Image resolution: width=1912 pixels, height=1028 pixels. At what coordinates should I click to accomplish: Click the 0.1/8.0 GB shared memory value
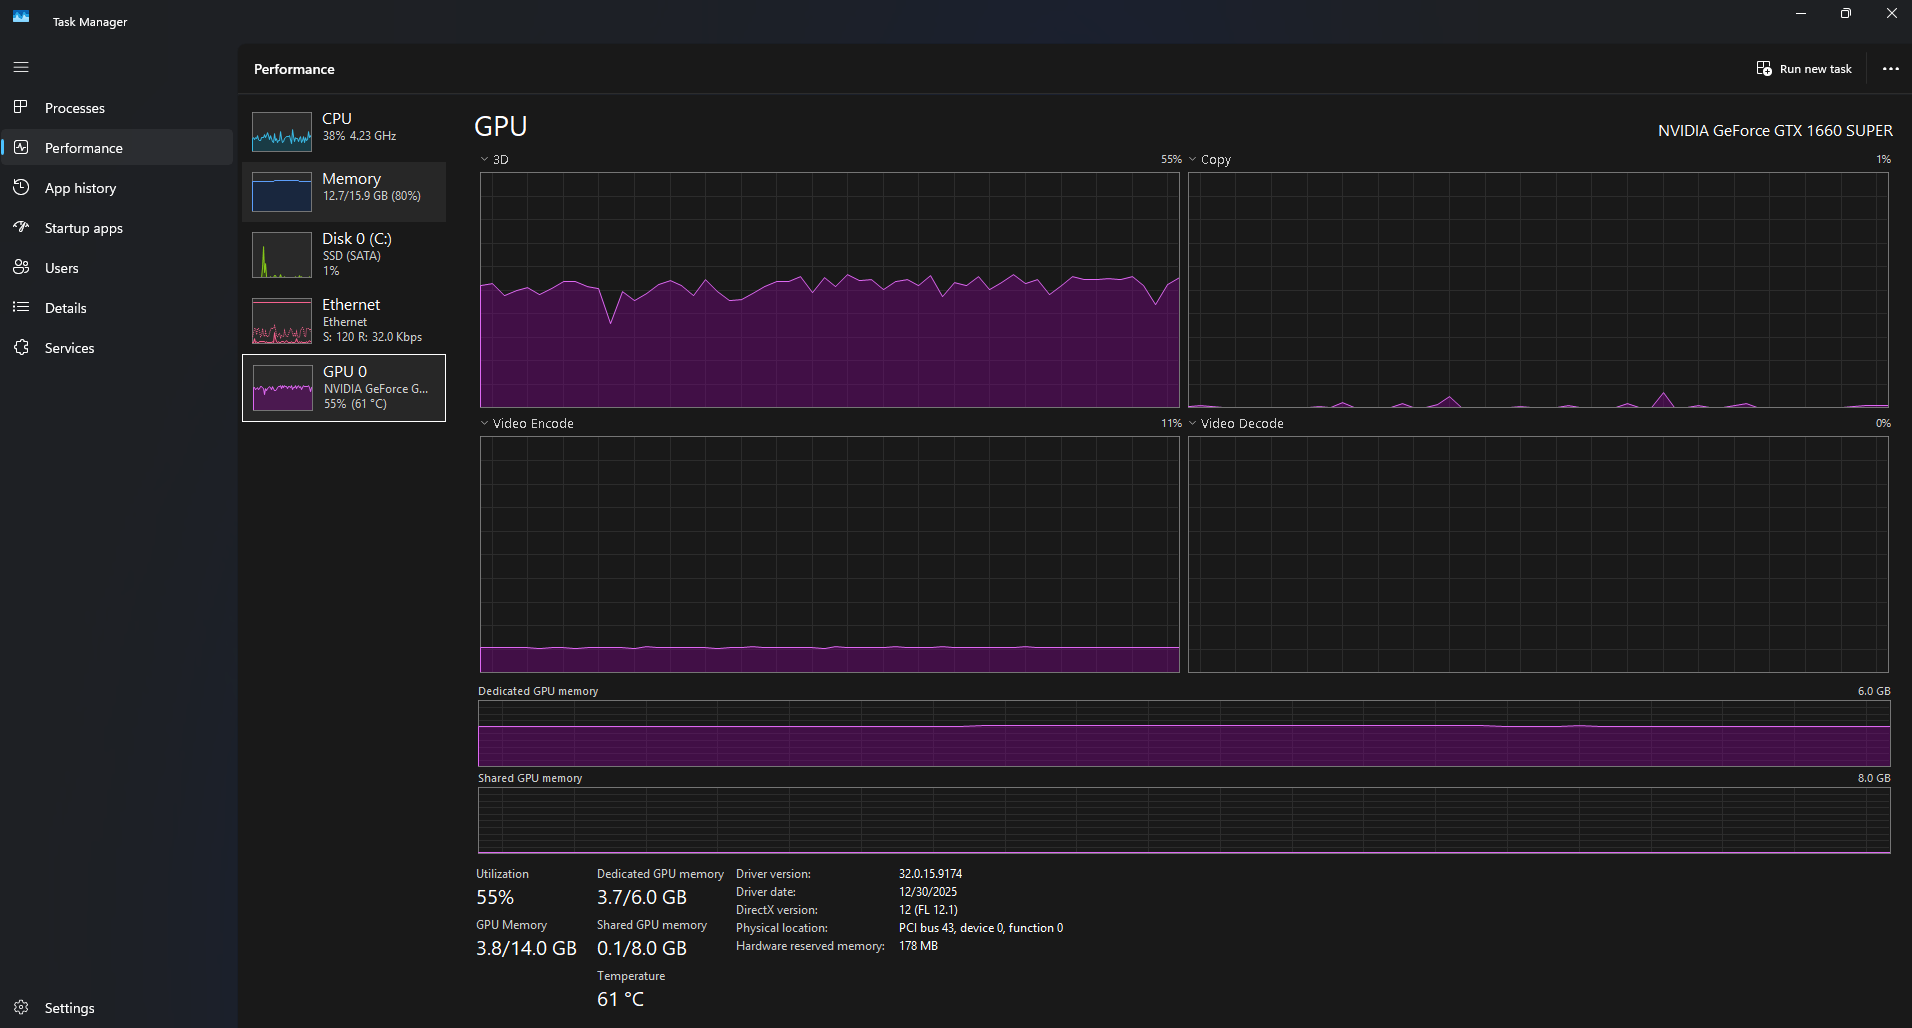pos(642,948)
